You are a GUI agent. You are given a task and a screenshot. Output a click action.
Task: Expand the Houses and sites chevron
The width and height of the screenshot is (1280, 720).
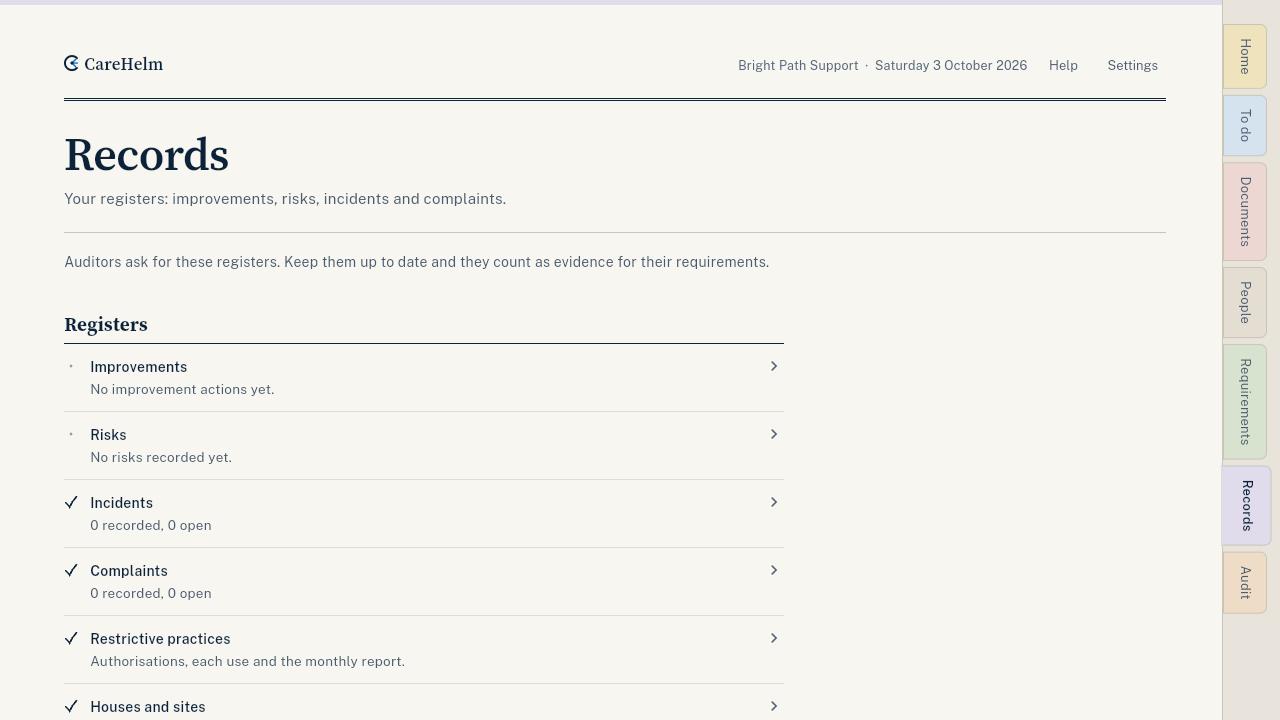point(773,706)
